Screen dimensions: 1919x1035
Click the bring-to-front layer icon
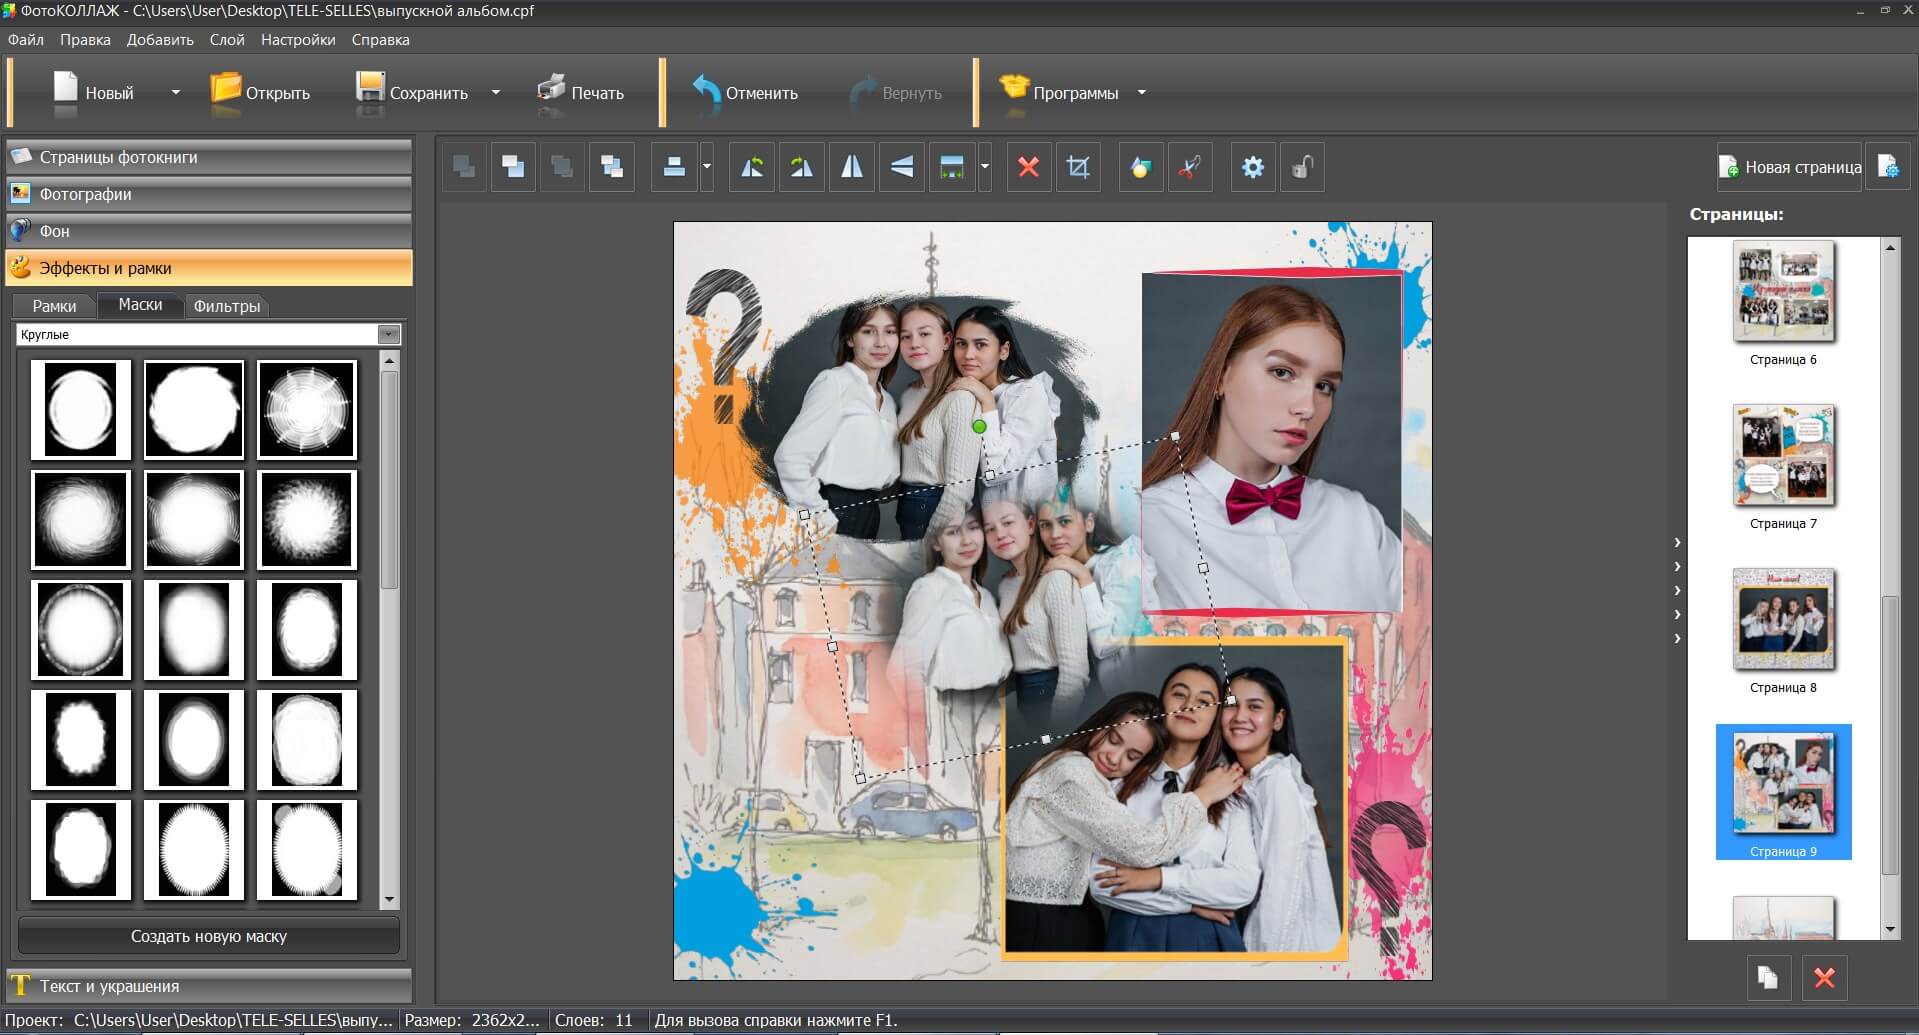(464, 167)
